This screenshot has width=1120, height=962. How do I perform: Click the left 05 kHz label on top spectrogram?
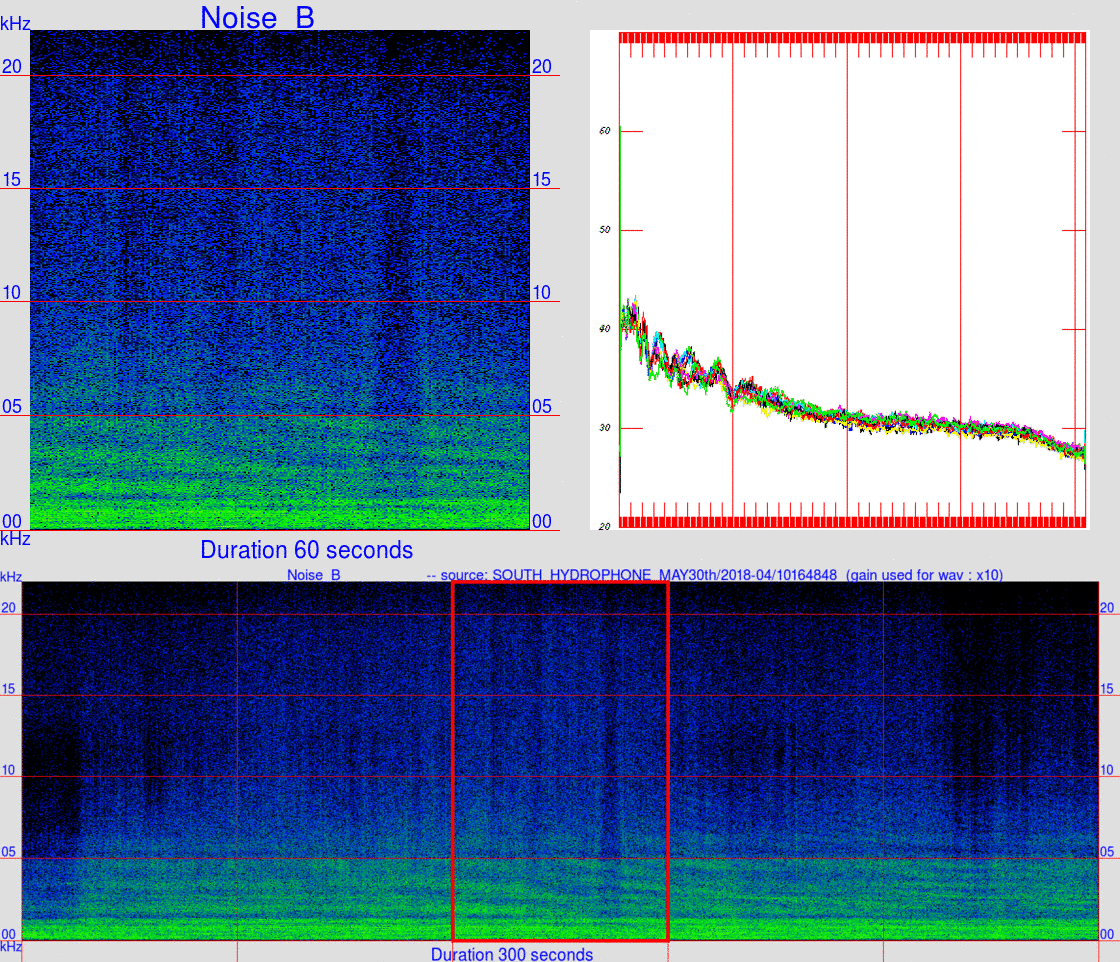12,406
